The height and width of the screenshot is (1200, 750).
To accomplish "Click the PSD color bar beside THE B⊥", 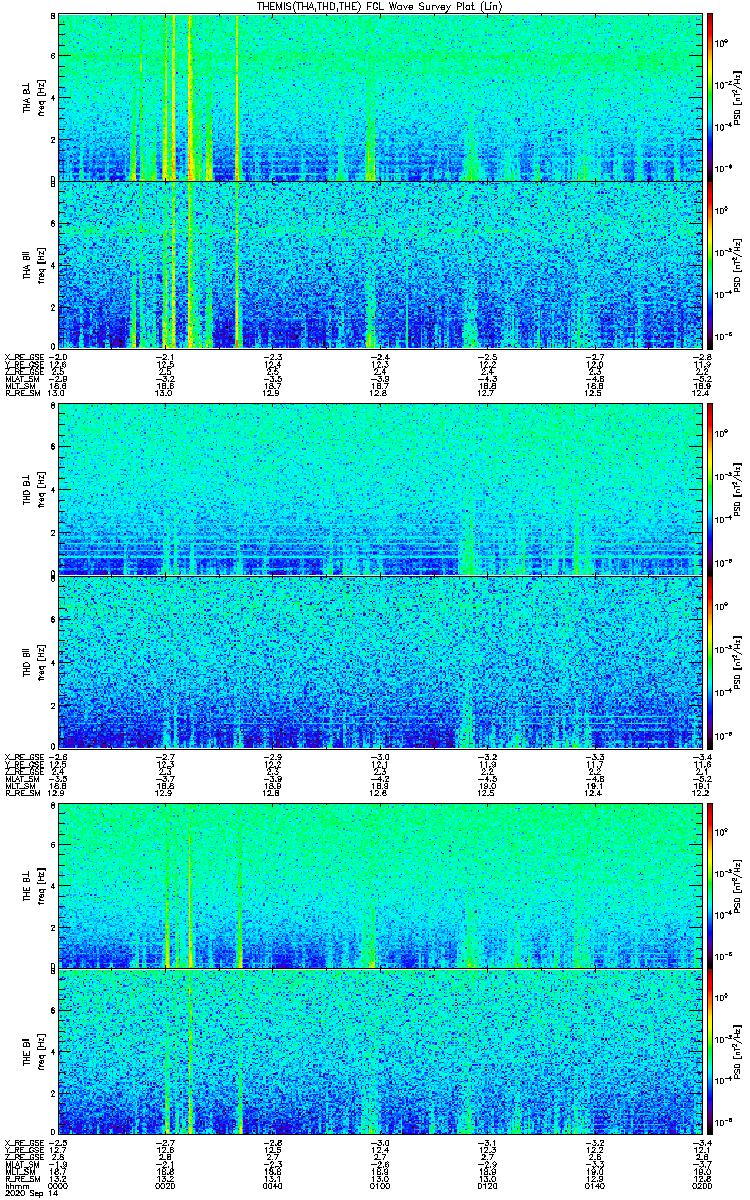I will point(710,885).
